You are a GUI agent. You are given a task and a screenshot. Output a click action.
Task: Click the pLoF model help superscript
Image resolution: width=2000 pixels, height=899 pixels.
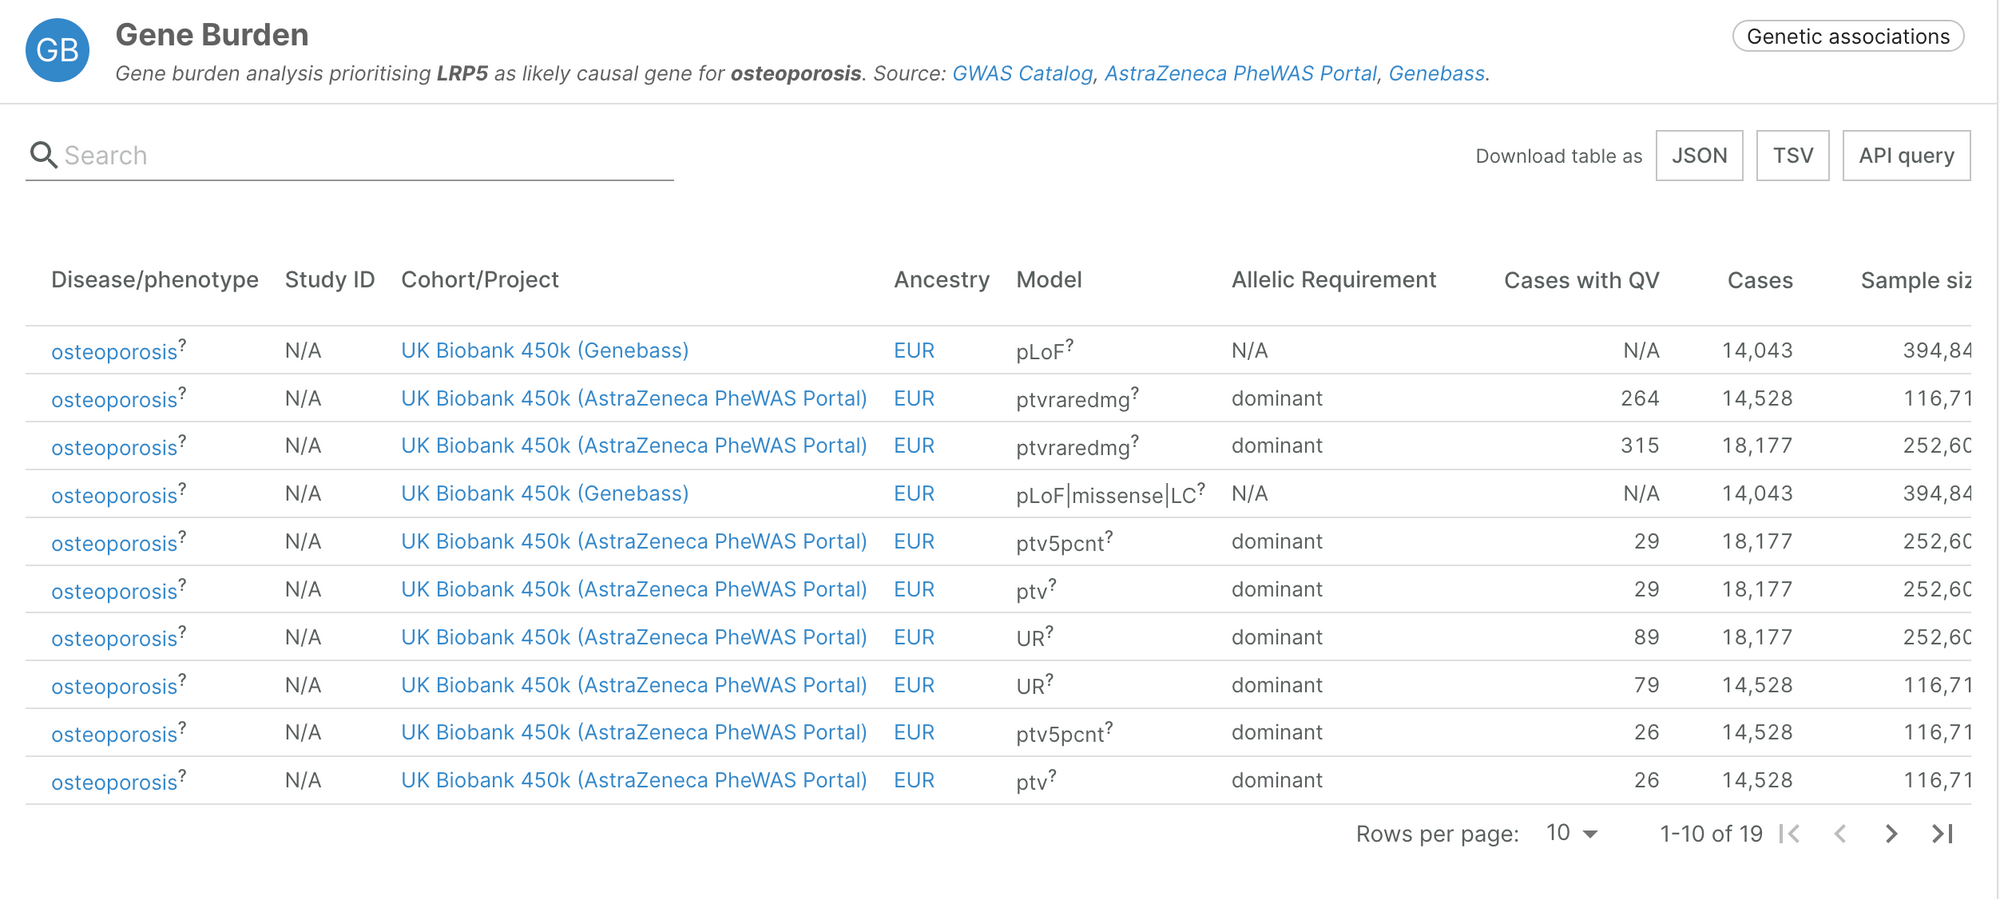pos(1069,344)
